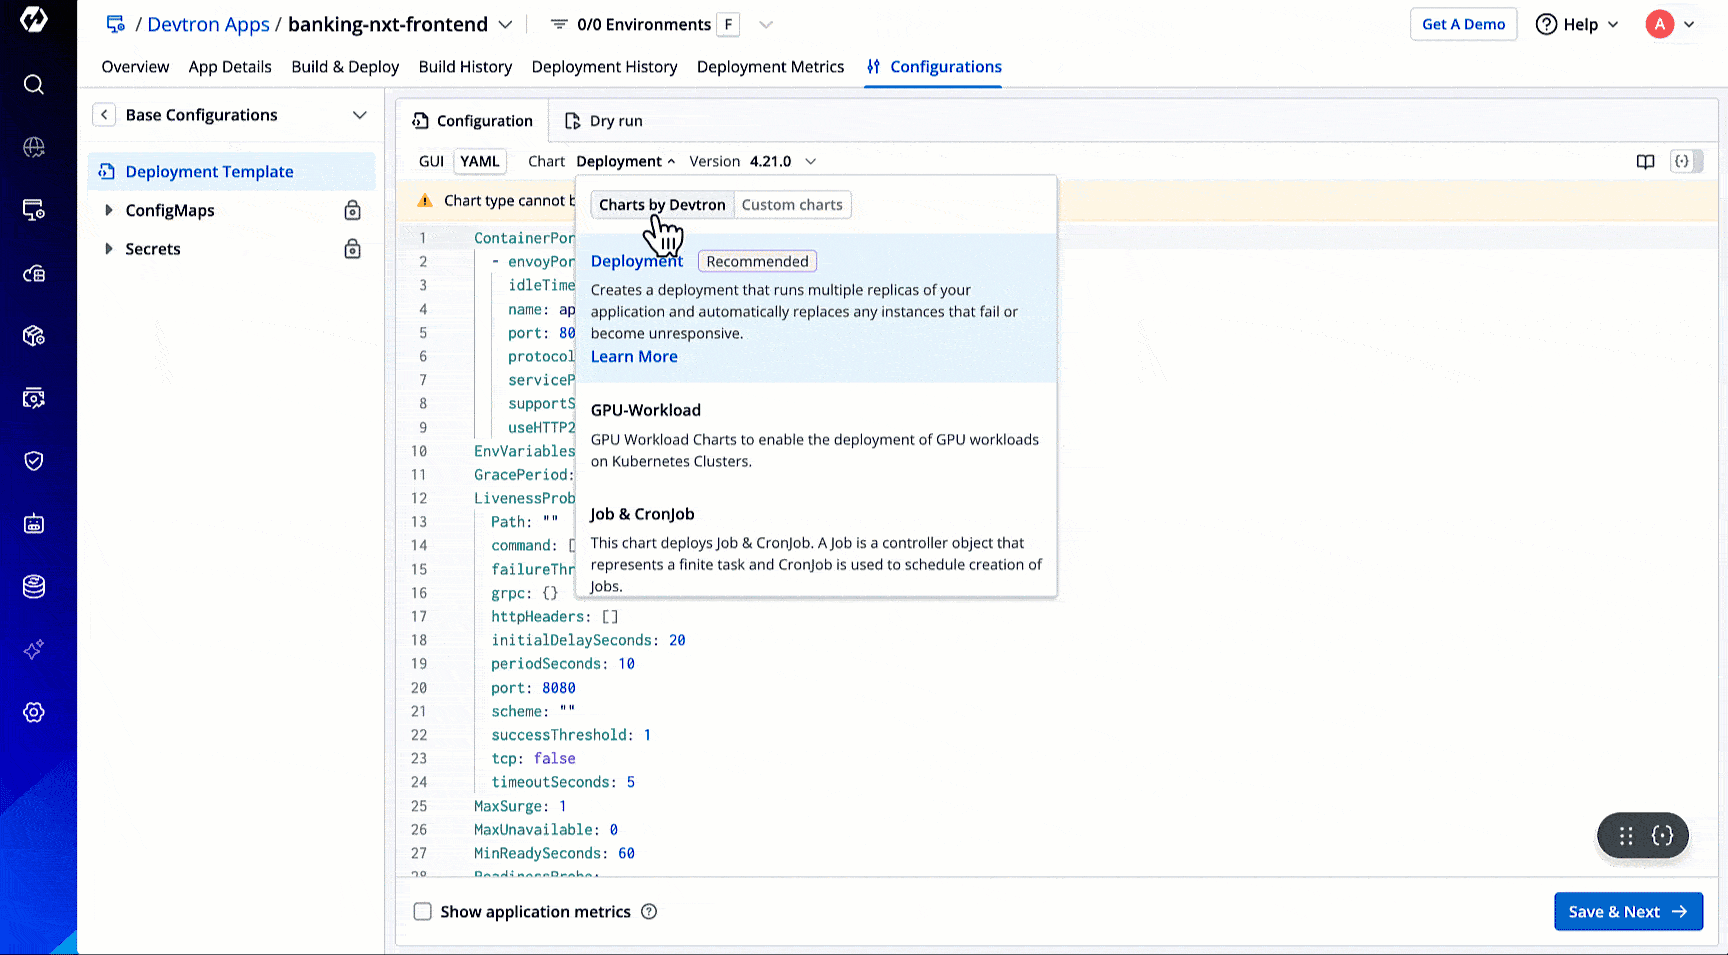
Task: Switch editor to GUI mode
Action: (431, 162)
